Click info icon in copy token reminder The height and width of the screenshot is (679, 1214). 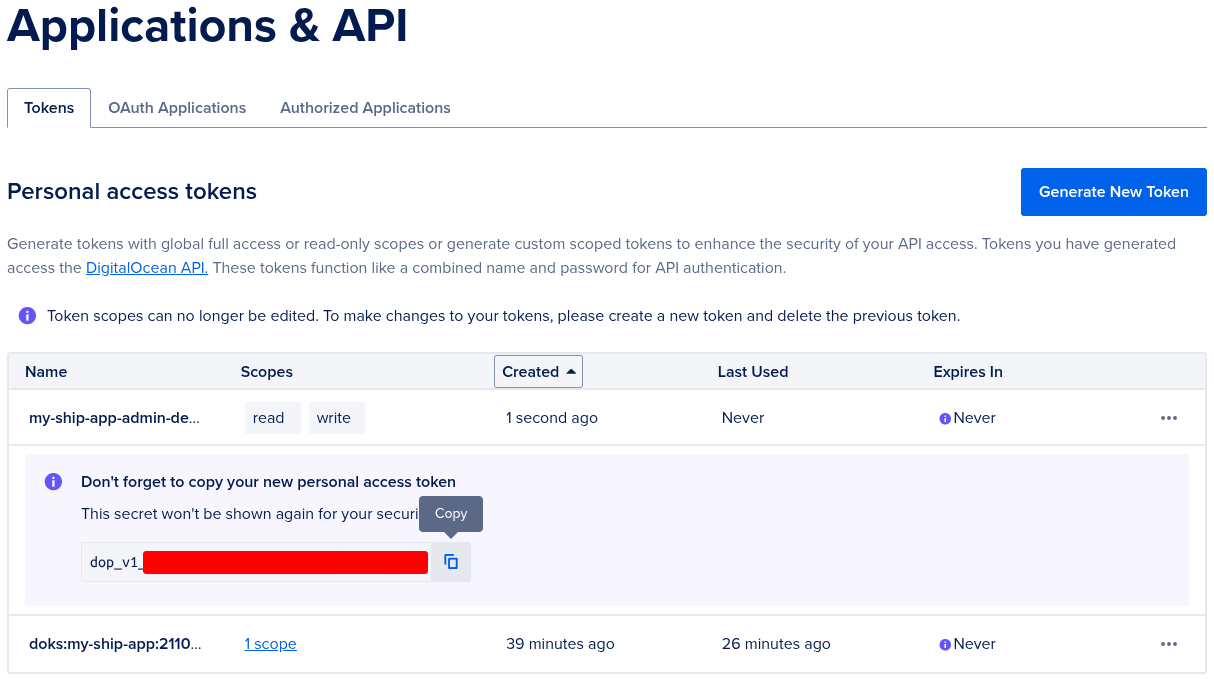click(x=54, y=482)
